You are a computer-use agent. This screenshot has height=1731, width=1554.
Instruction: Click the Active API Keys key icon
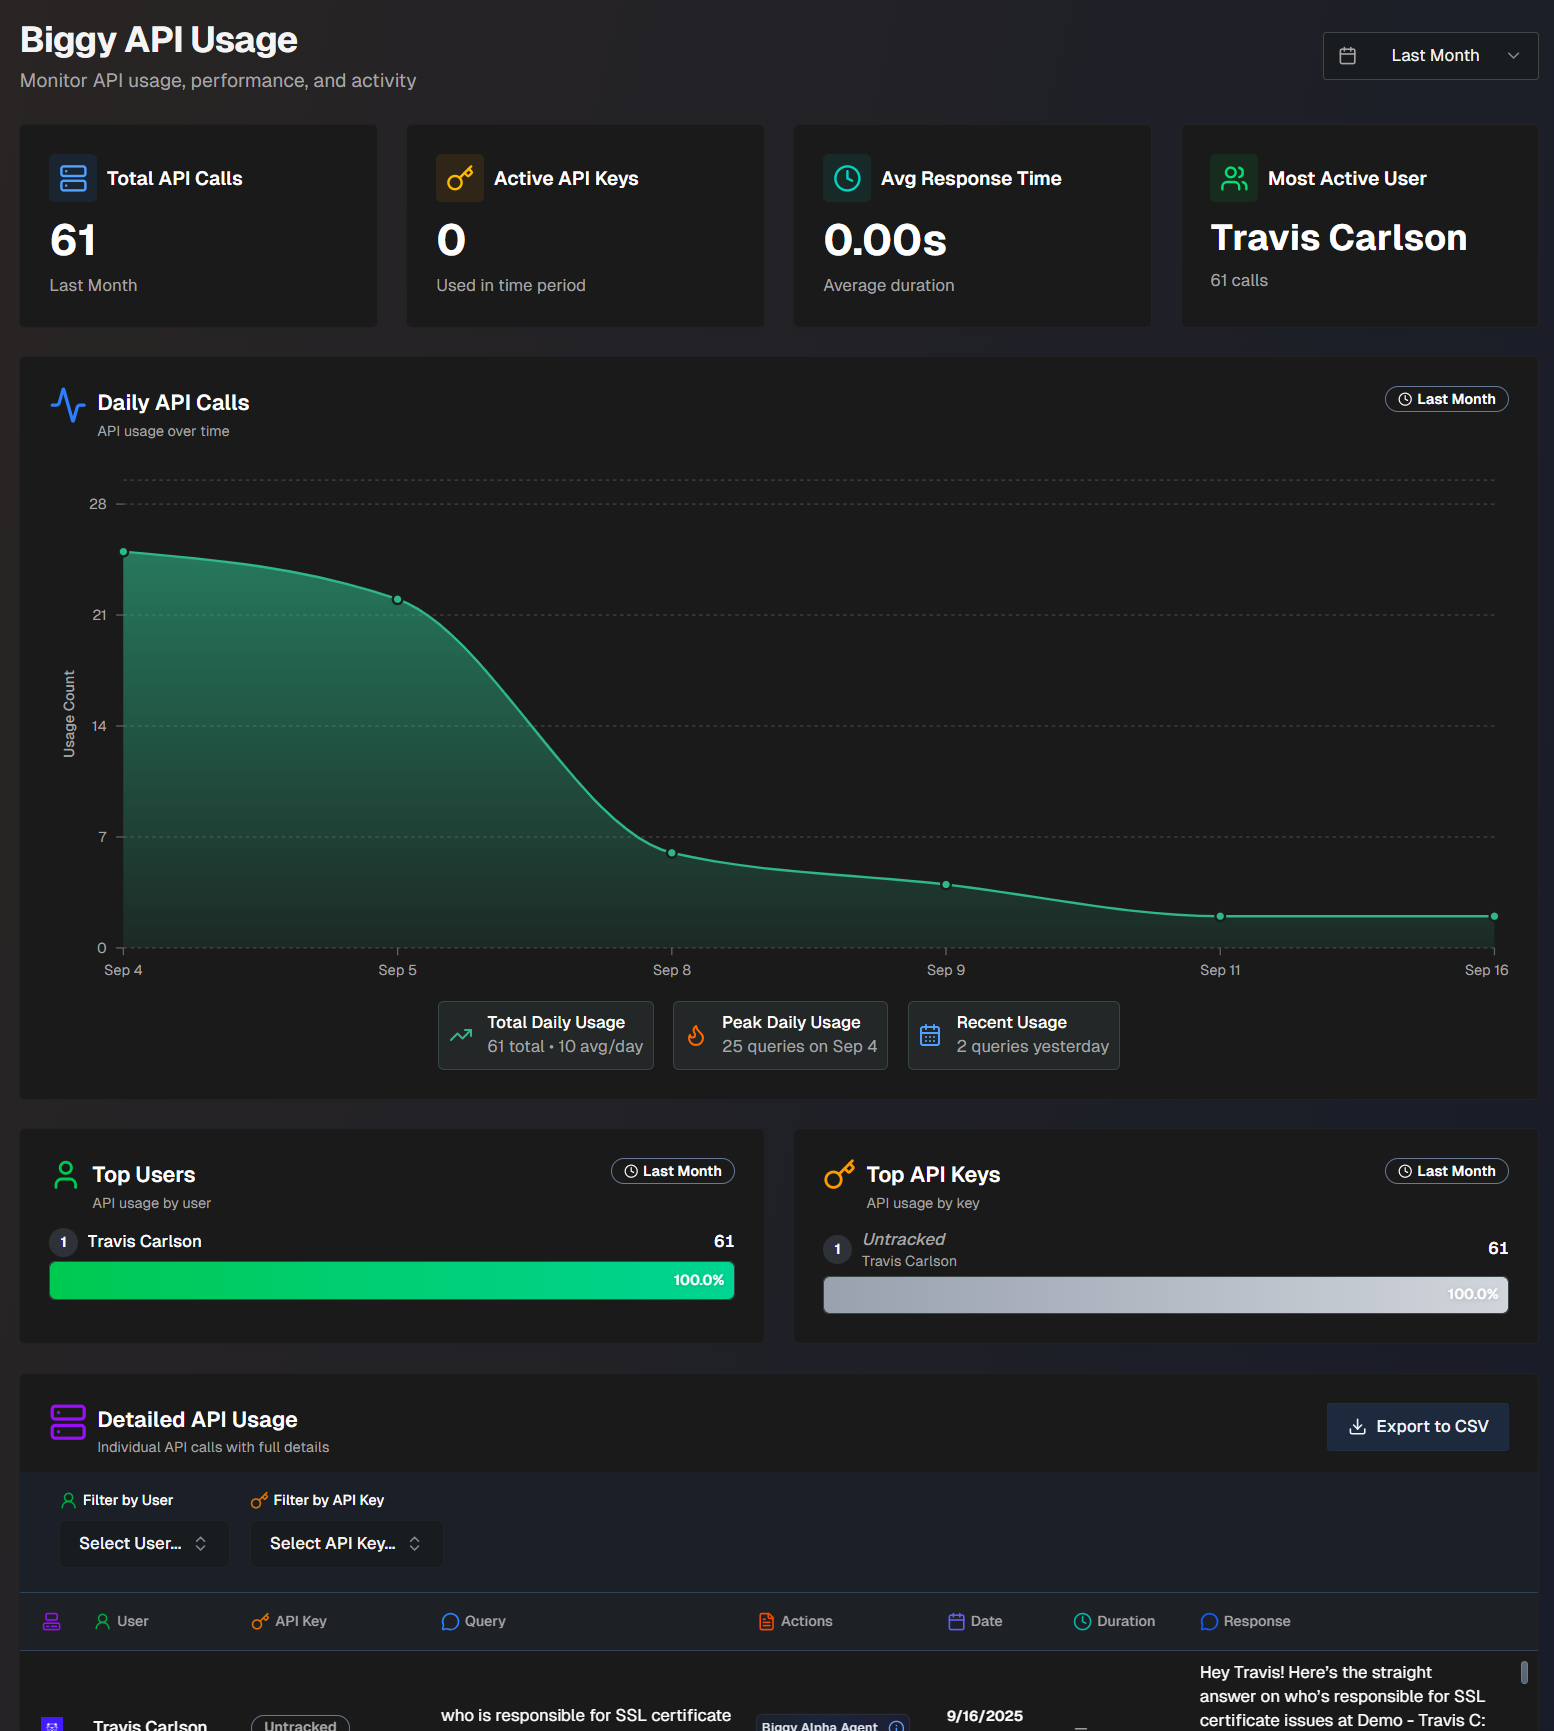(x=460, y=178)
